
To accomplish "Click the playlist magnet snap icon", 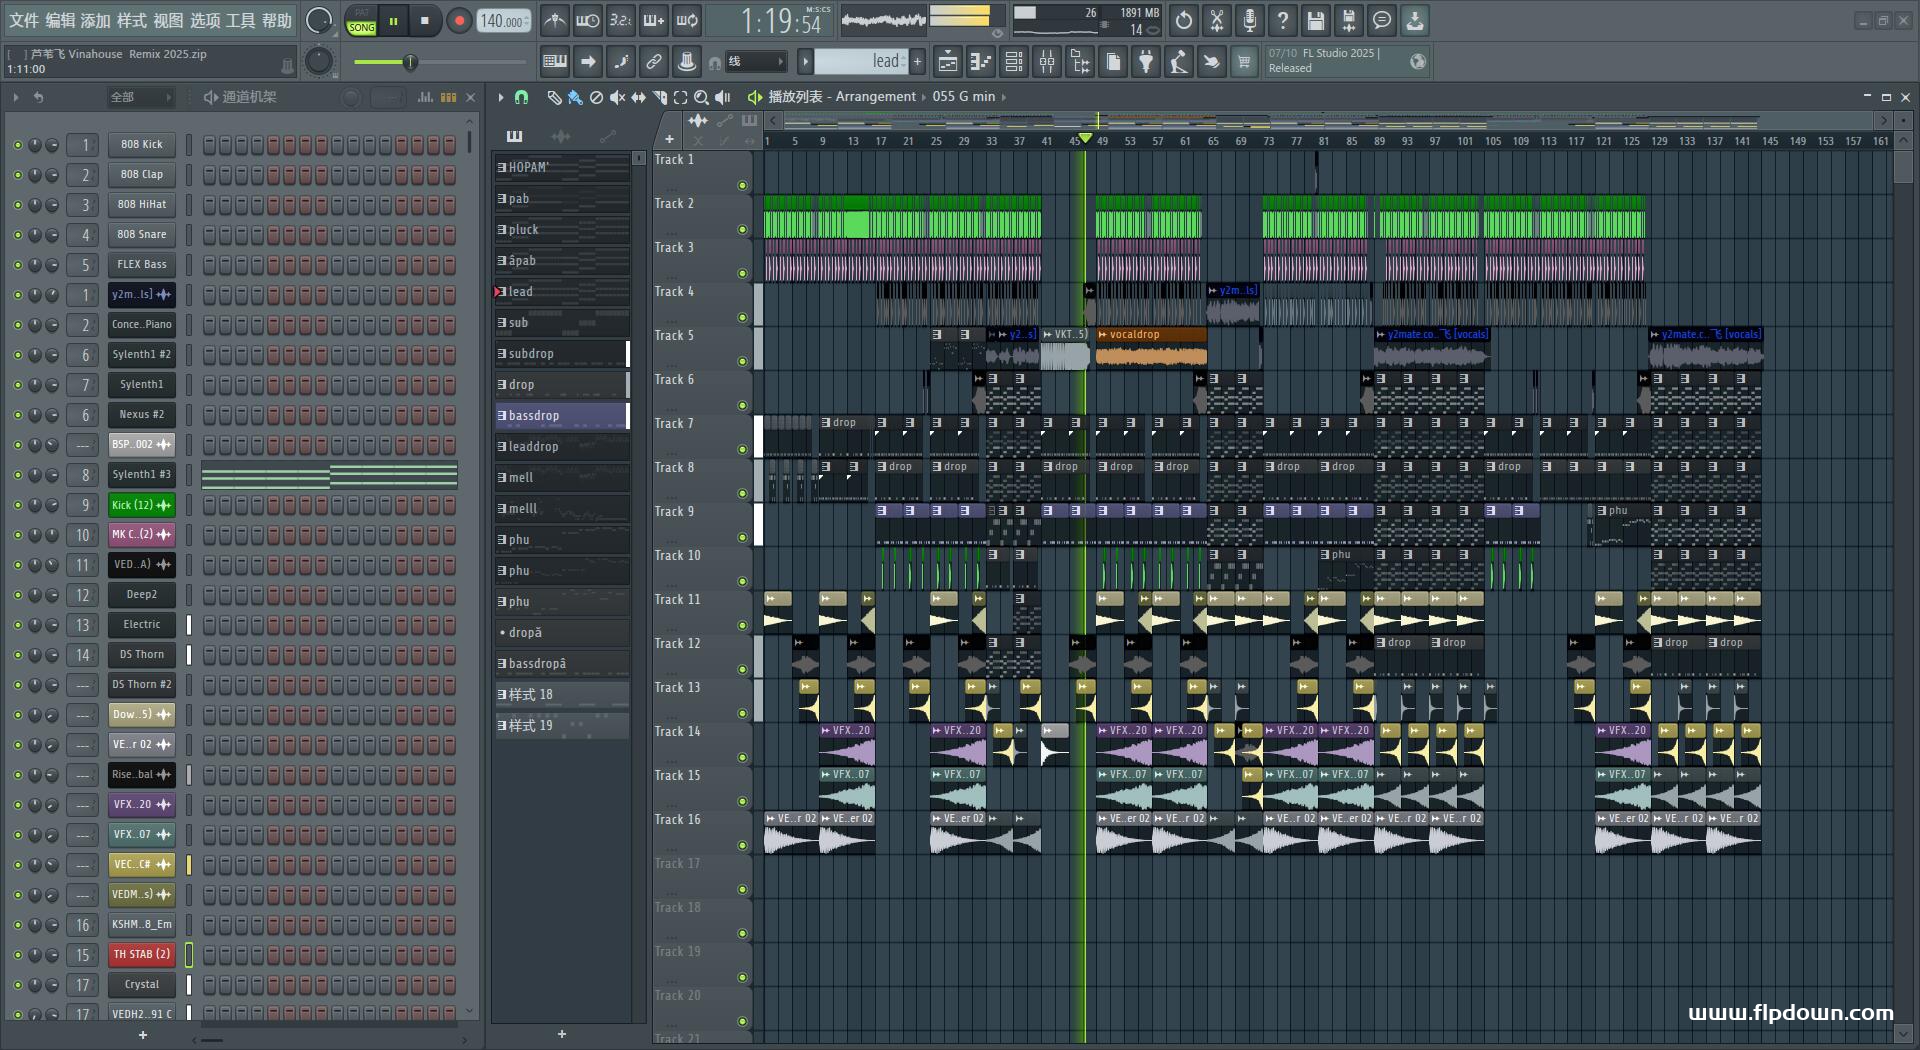I will (x=521, y=97).
